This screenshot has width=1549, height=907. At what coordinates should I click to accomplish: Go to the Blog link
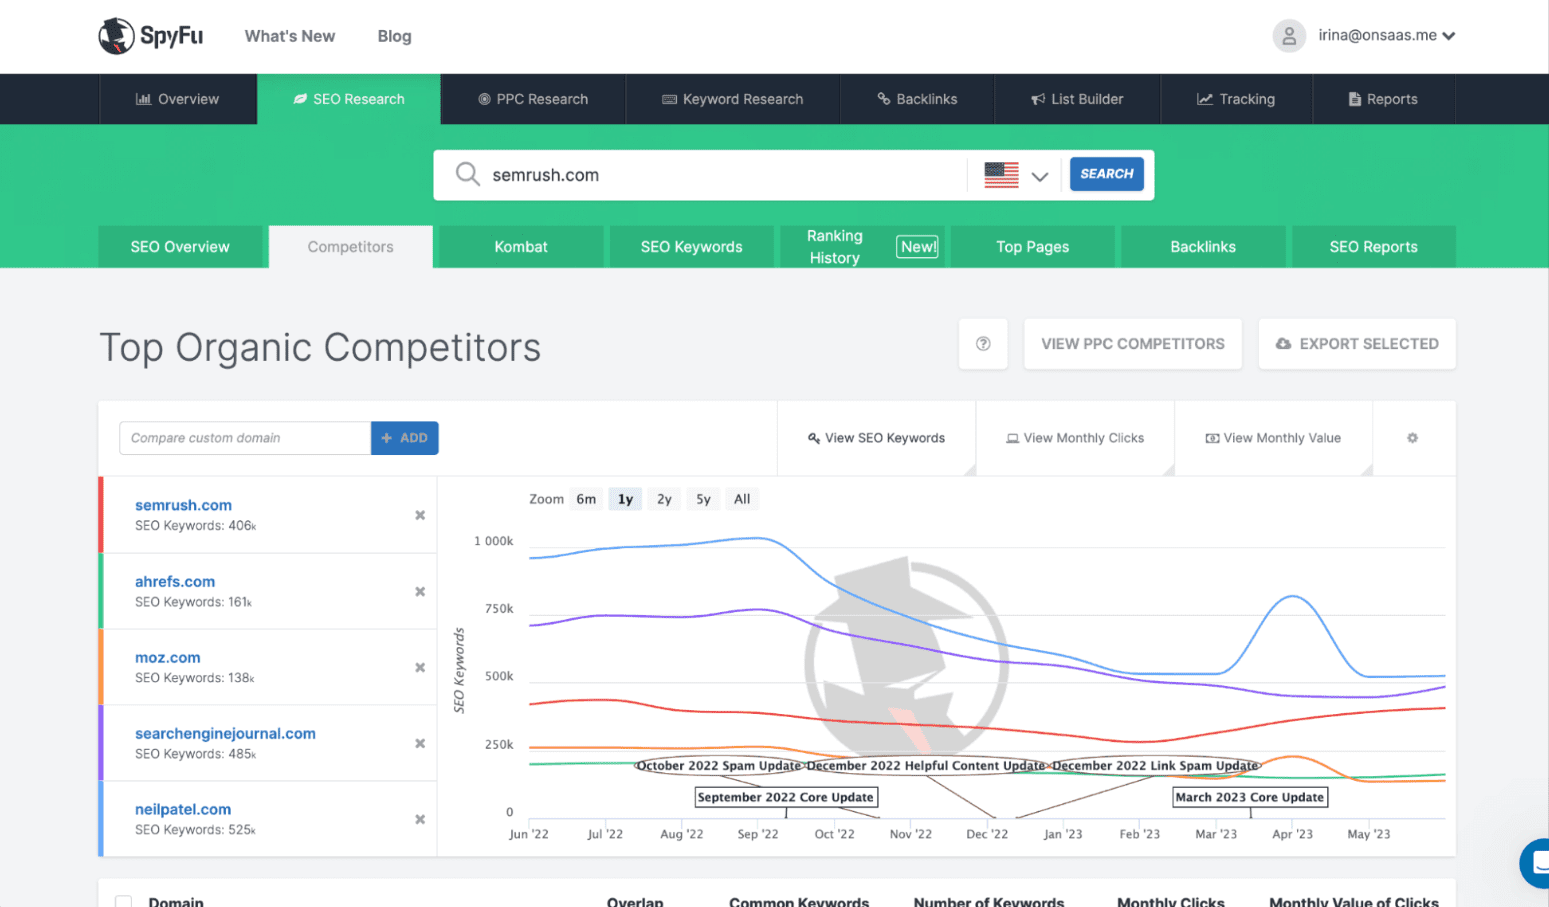coord(394,36)
